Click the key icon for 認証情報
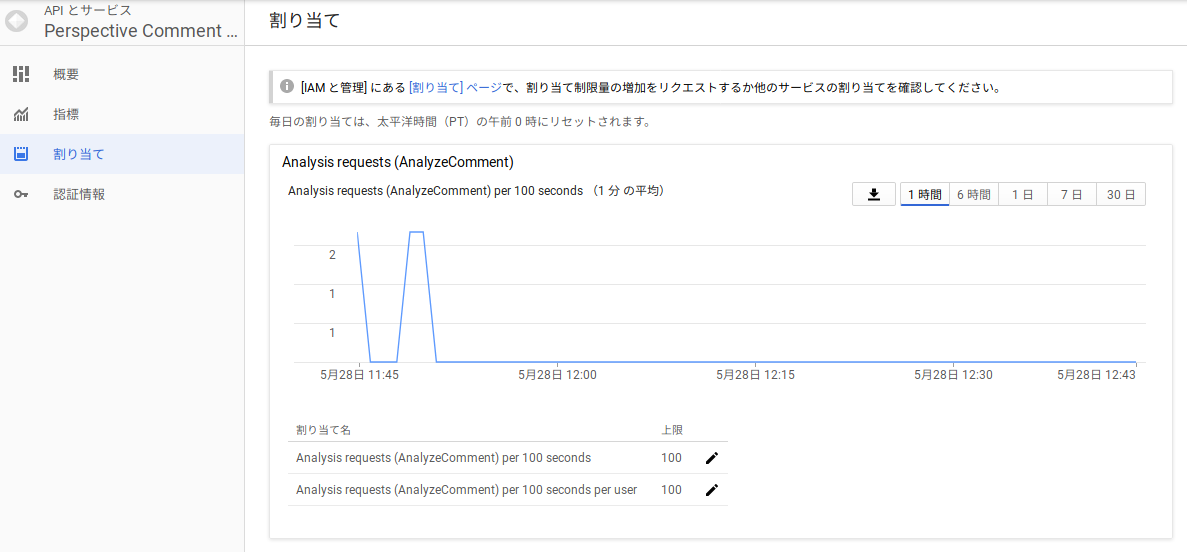 click(x=21, y=195)
